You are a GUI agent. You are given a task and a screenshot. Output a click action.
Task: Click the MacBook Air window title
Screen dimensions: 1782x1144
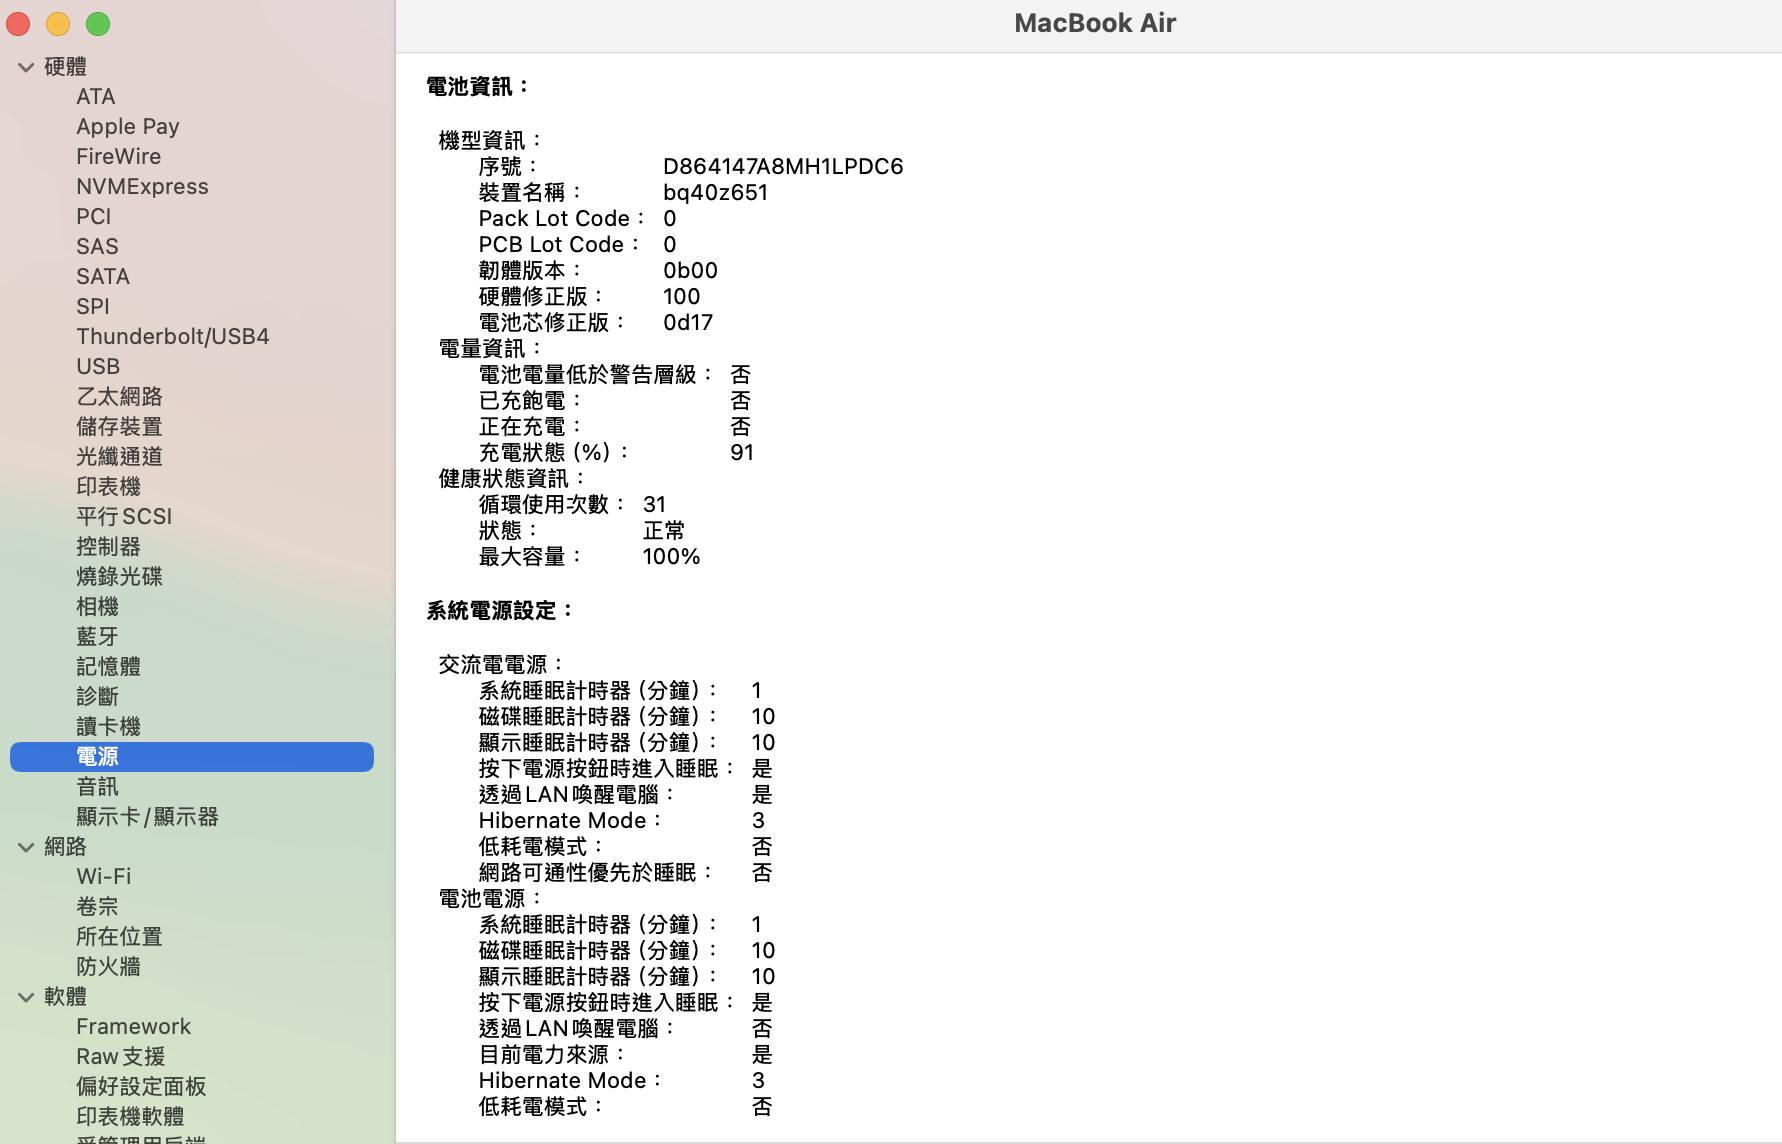pos(1095,23)
